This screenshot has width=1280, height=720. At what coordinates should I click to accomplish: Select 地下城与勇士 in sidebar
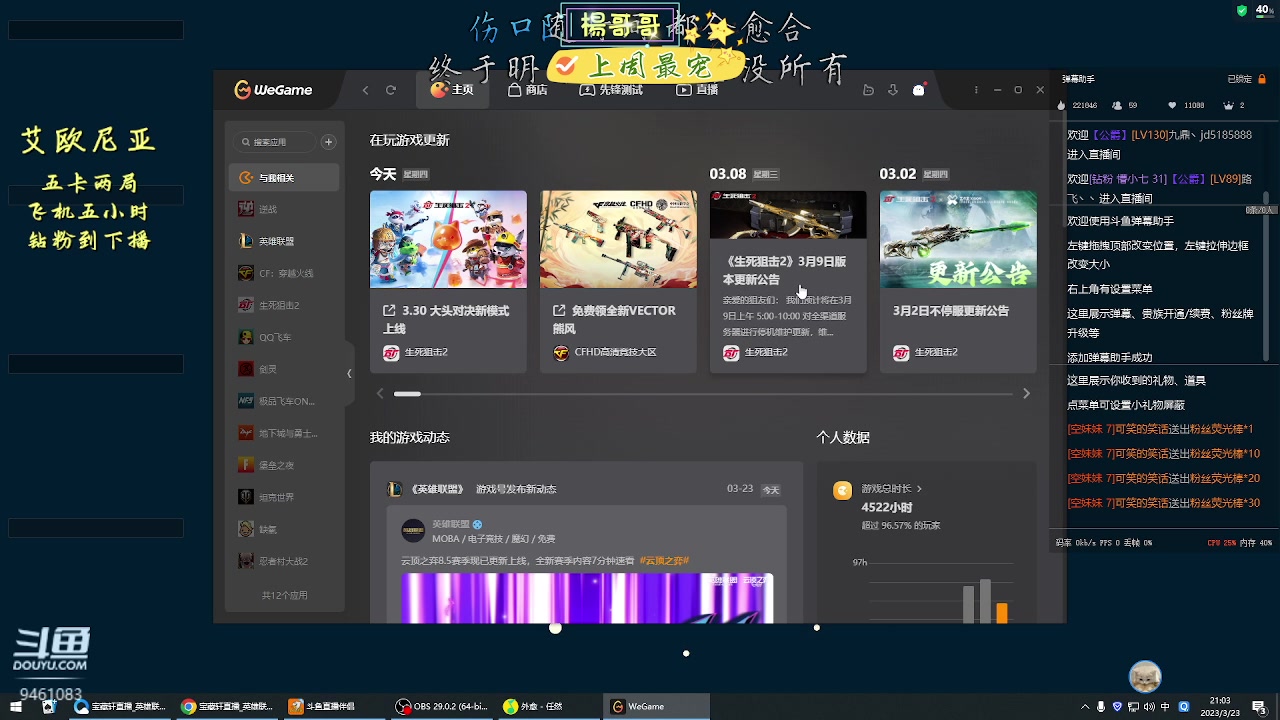284,433
